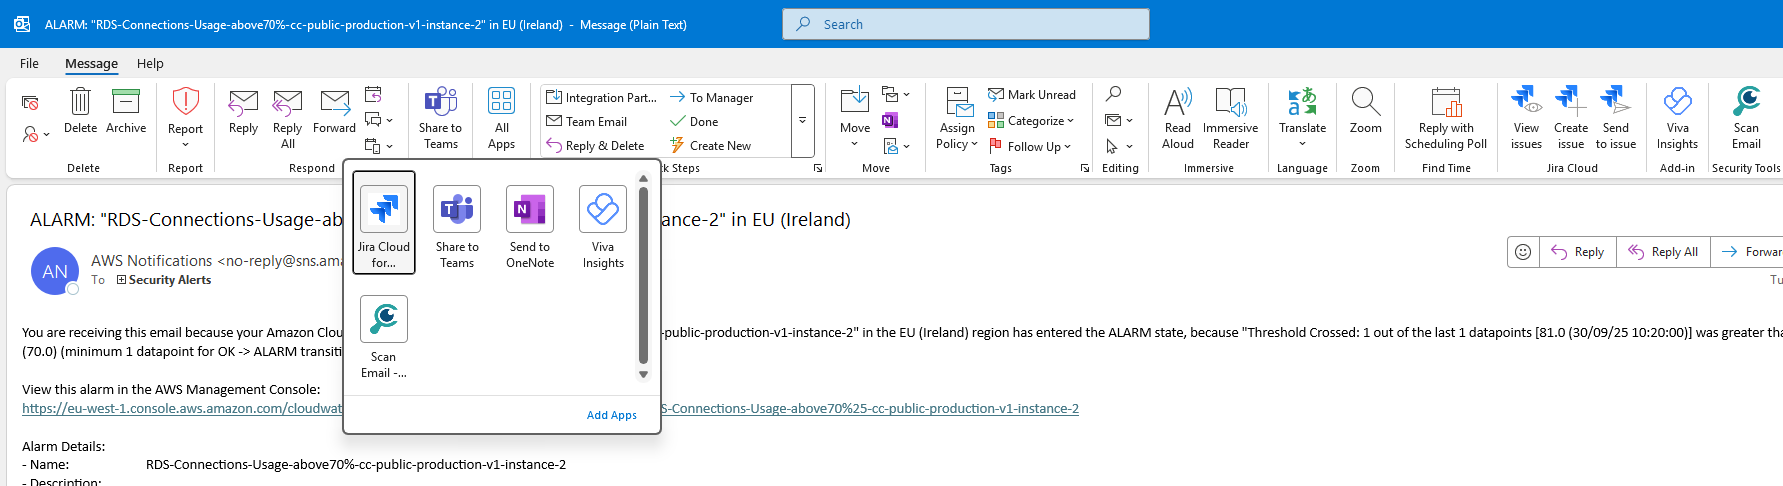Click the Add Apps link
This screenshot has width=1783, height=486.
[x=611, y=415]
